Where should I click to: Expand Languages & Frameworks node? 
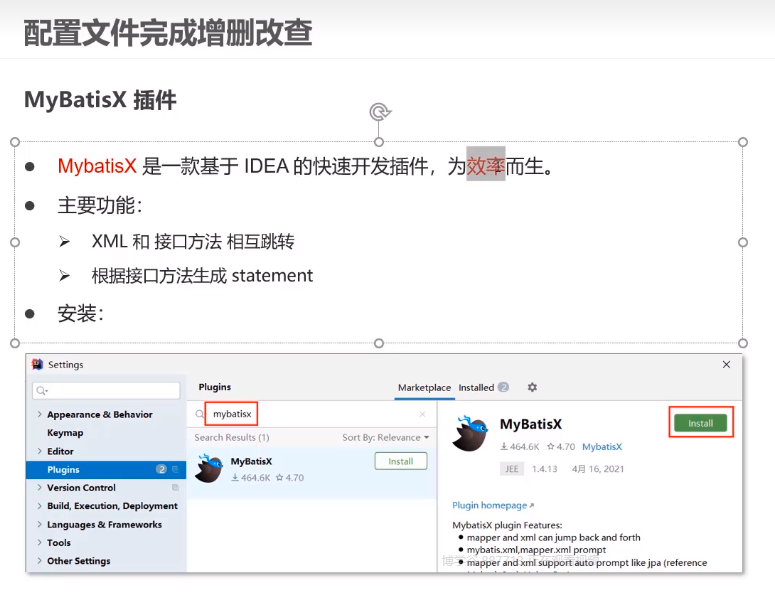click(39, 524)
